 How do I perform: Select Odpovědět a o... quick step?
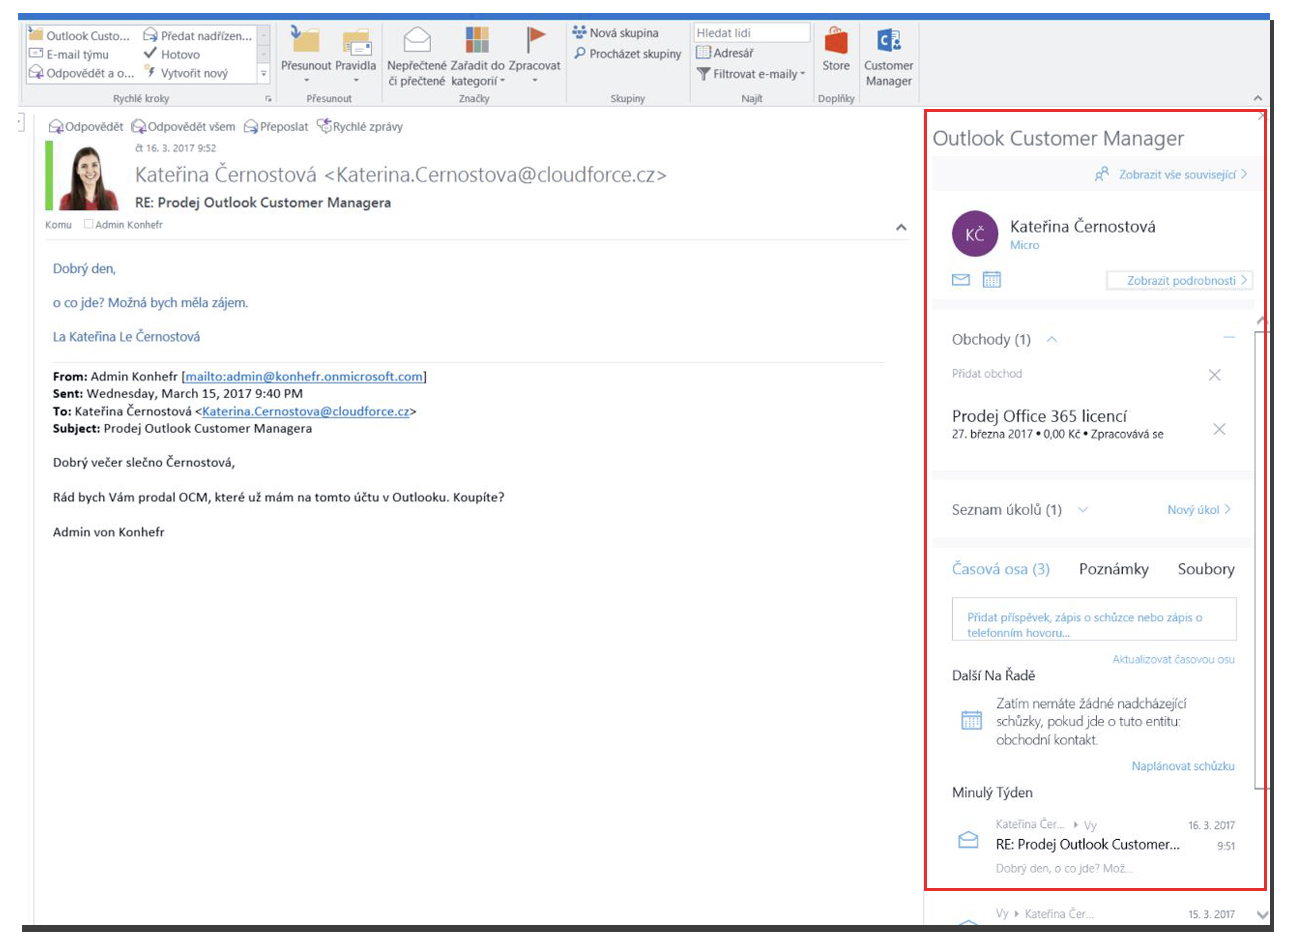click(81, 73)
